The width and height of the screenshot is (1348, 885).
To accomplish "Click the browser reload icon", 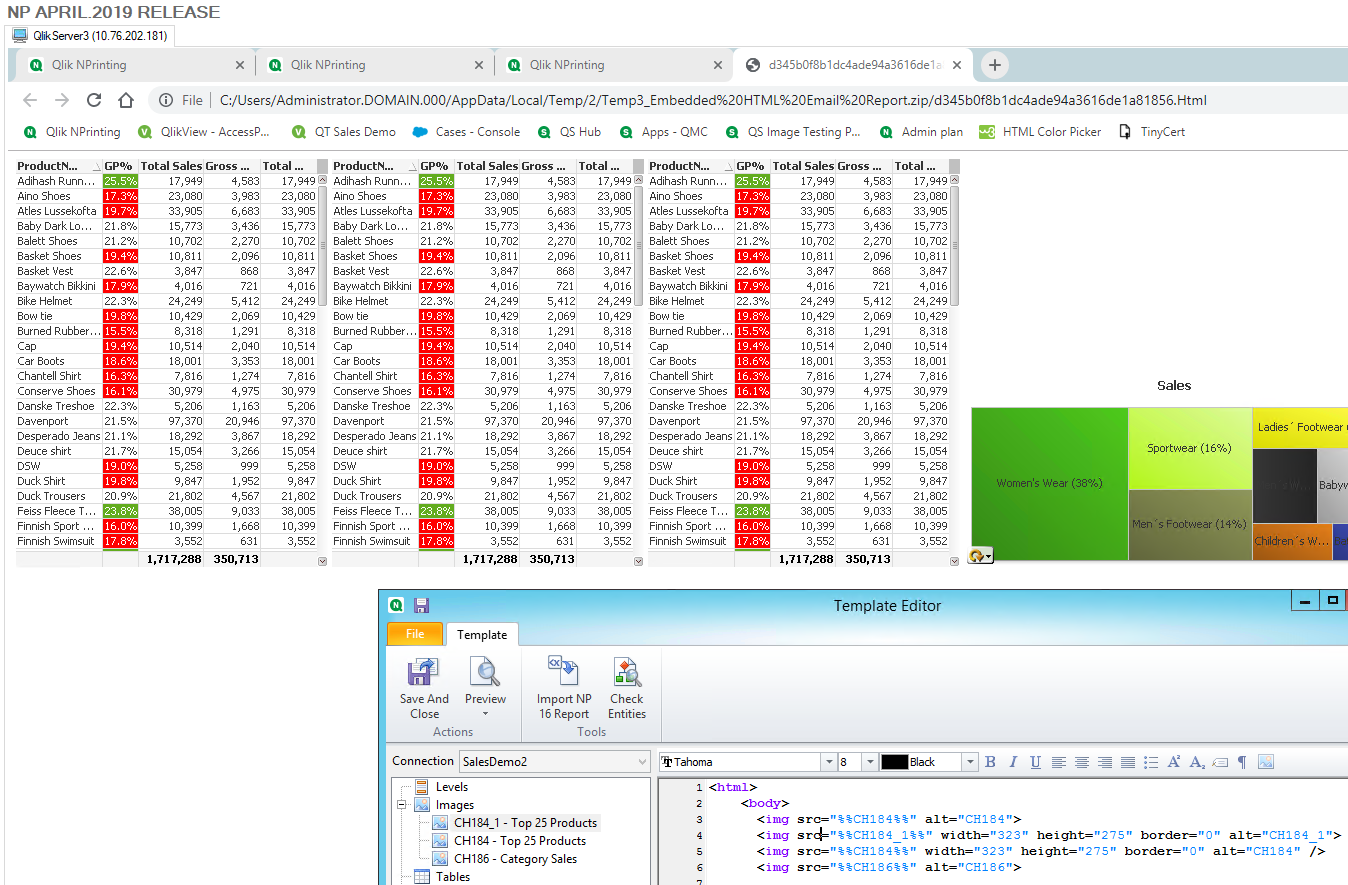I will click(x=94, y=100).
